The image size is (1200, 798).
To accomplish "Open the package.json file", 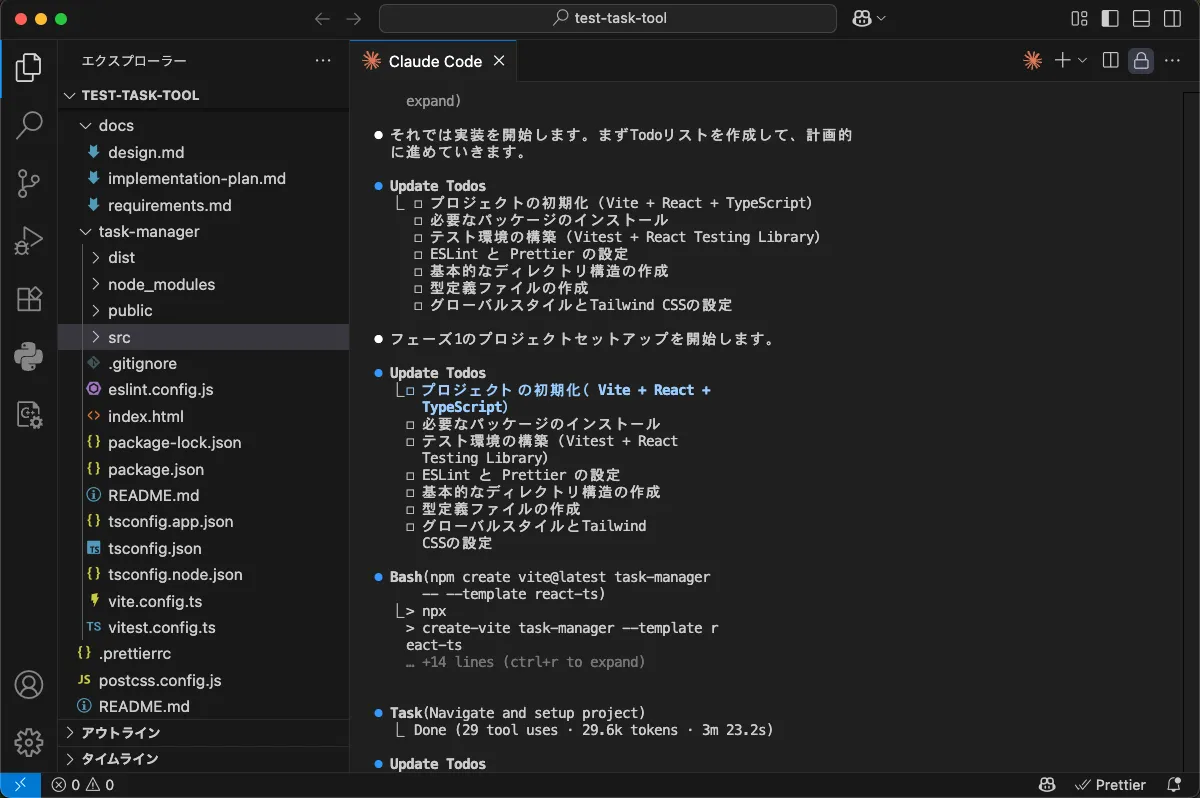I will [x=155, y=469].
